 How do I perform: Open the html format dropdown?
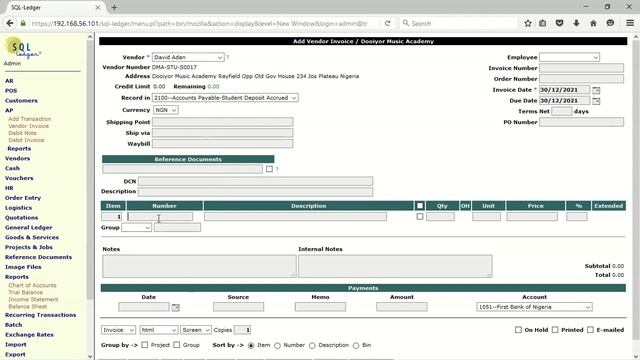pos(158,330)
